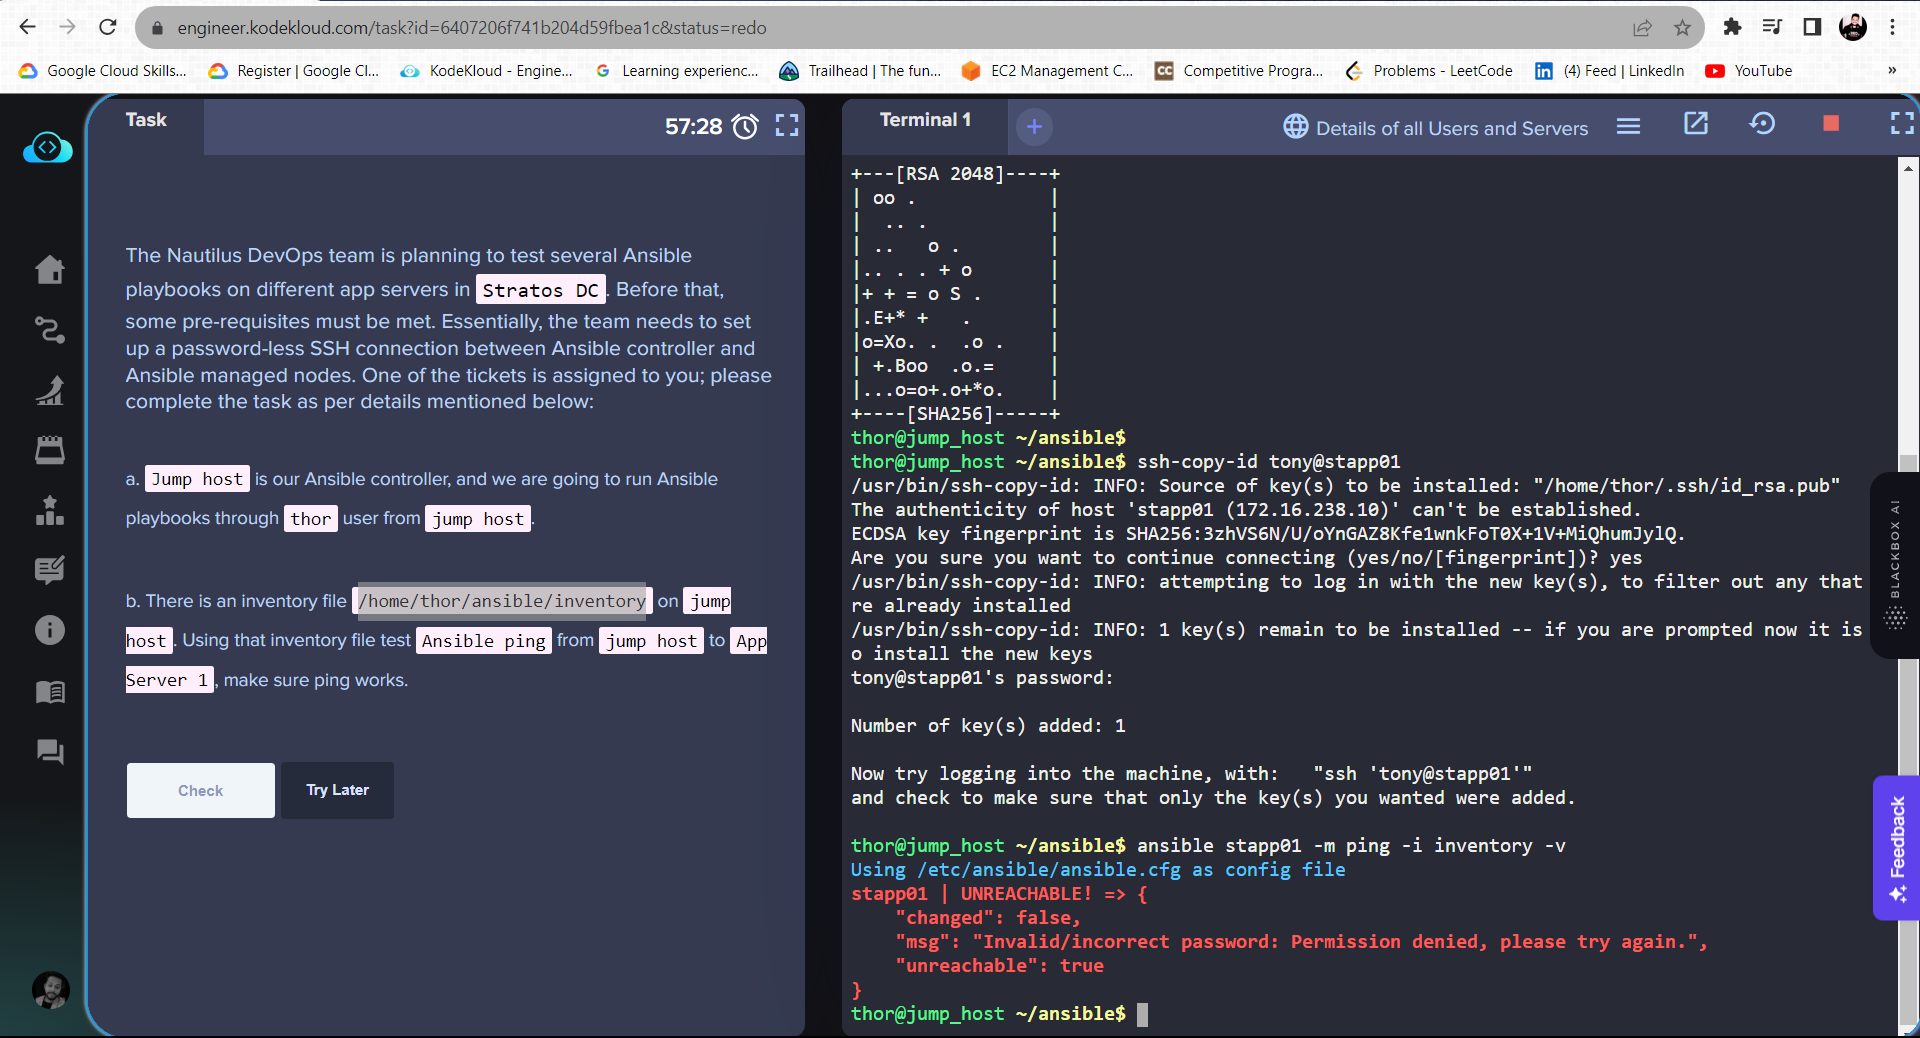Image resolution: width=1920 pixels, height=1038 pixels.
Task: Reset the terminal with restore icon
Action: pyautogui.click(x=1762, y=124)
